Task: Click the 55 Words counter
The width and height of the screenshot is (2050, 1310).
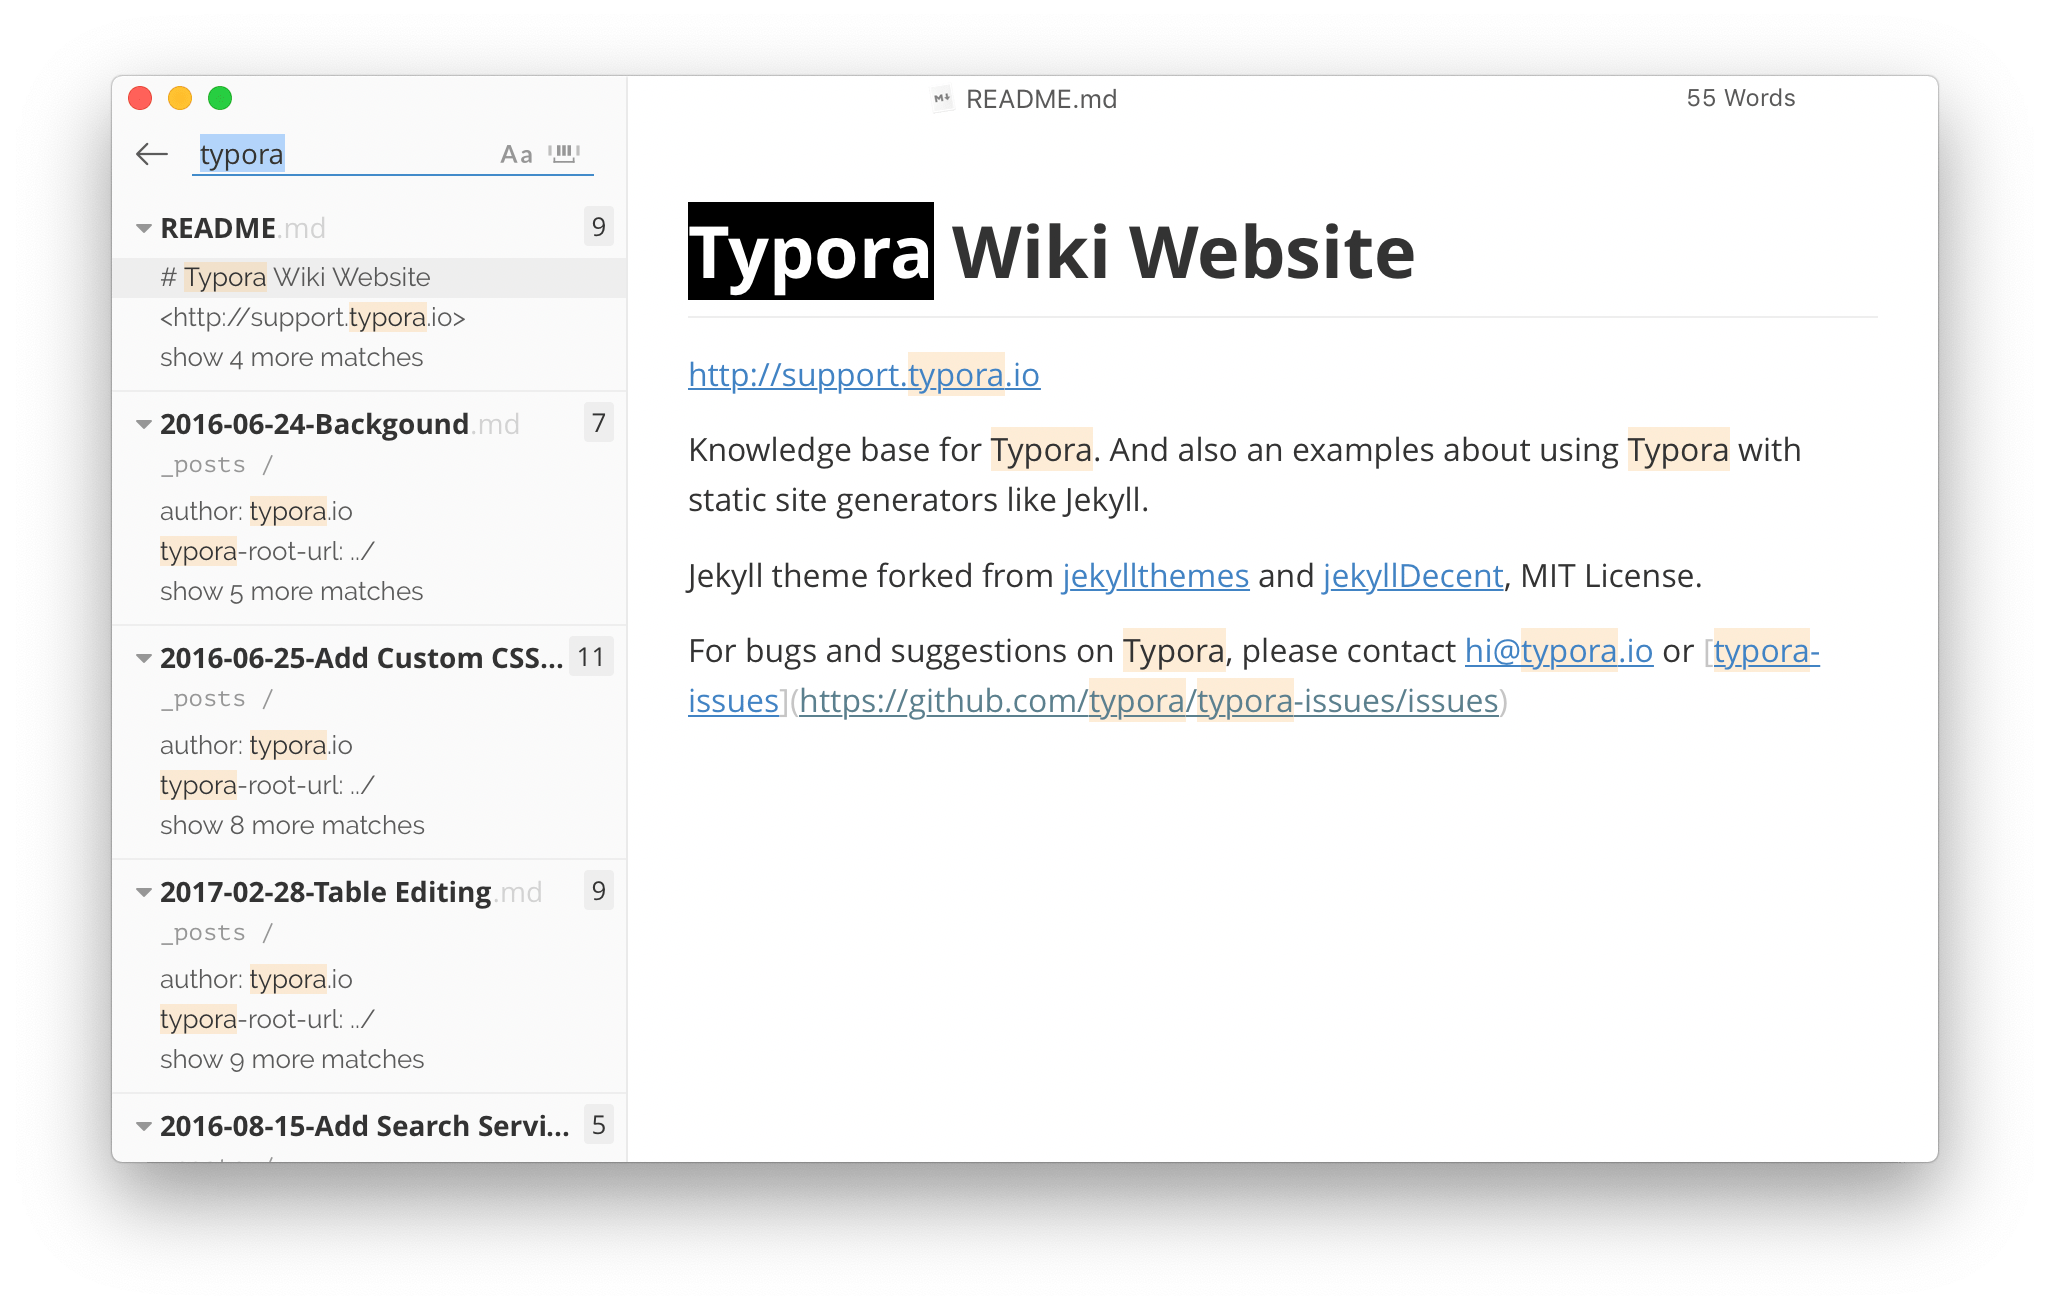Action: point(1740,98)
